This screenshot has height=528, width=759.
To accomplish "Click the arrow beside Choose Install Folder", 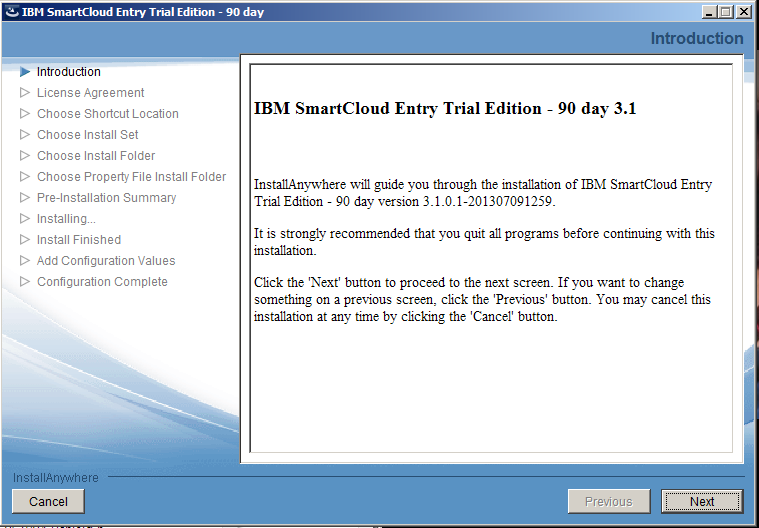I will point(25,156).
